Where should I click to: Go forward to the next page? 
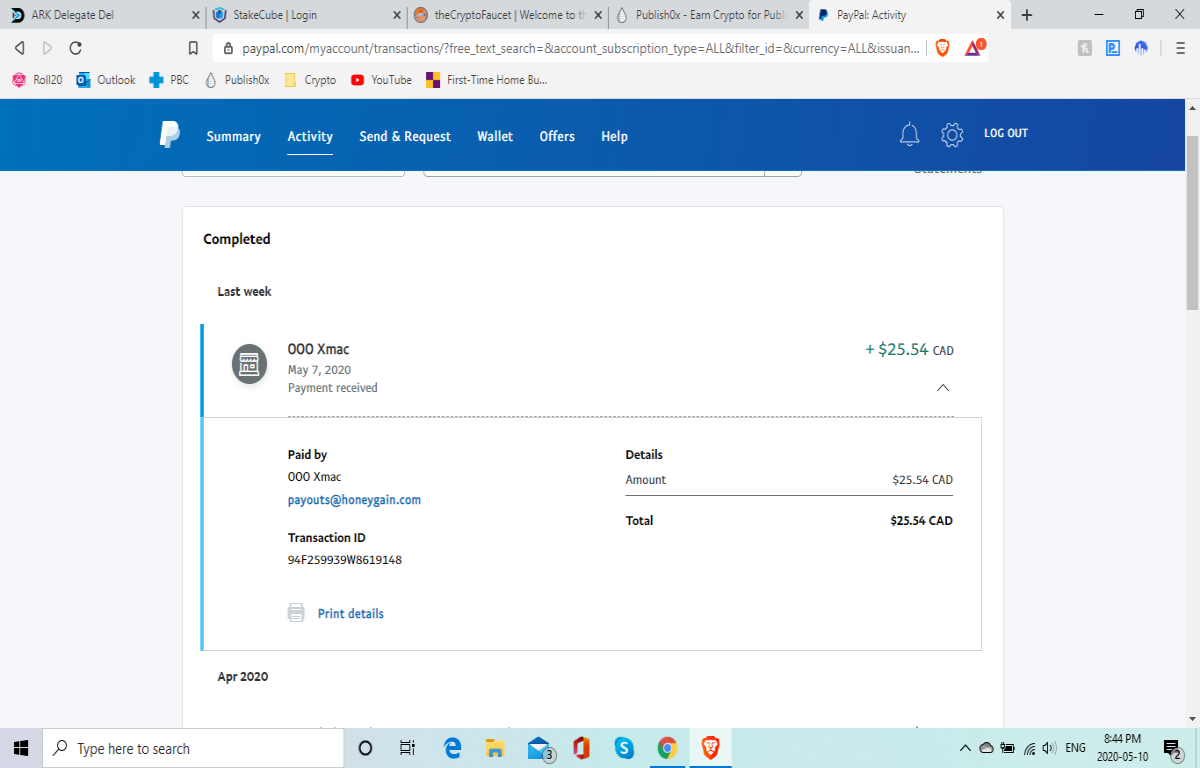(x=47, y=48)
